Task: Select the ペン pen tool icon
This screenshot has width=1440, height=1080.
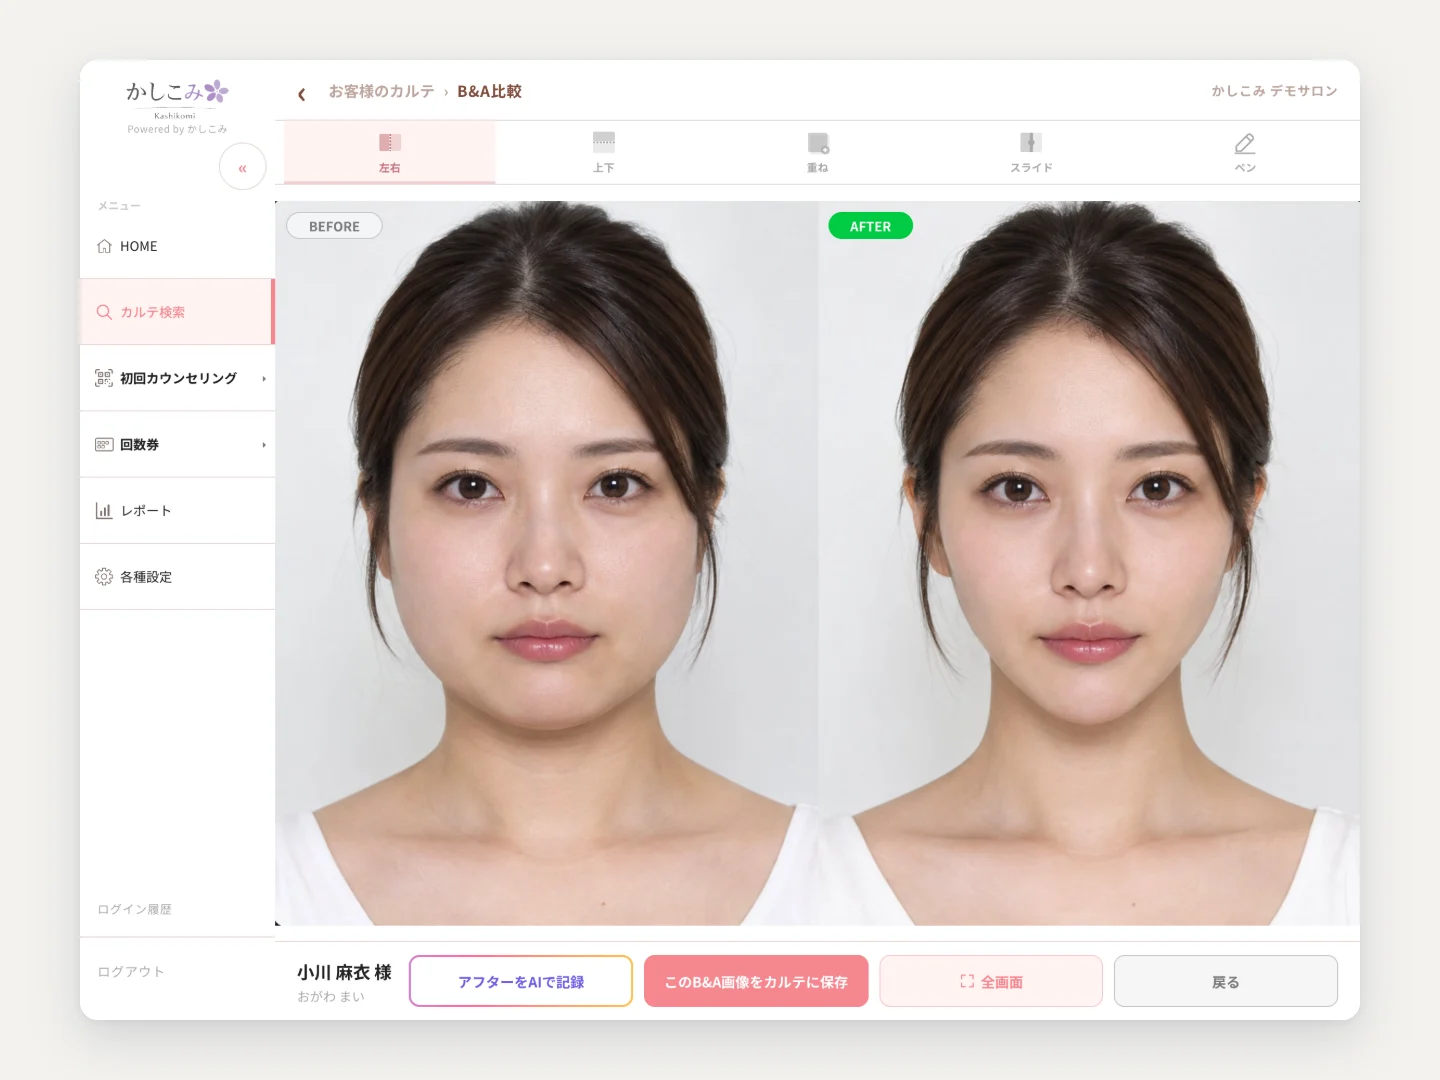Action: pos(1245,143)
